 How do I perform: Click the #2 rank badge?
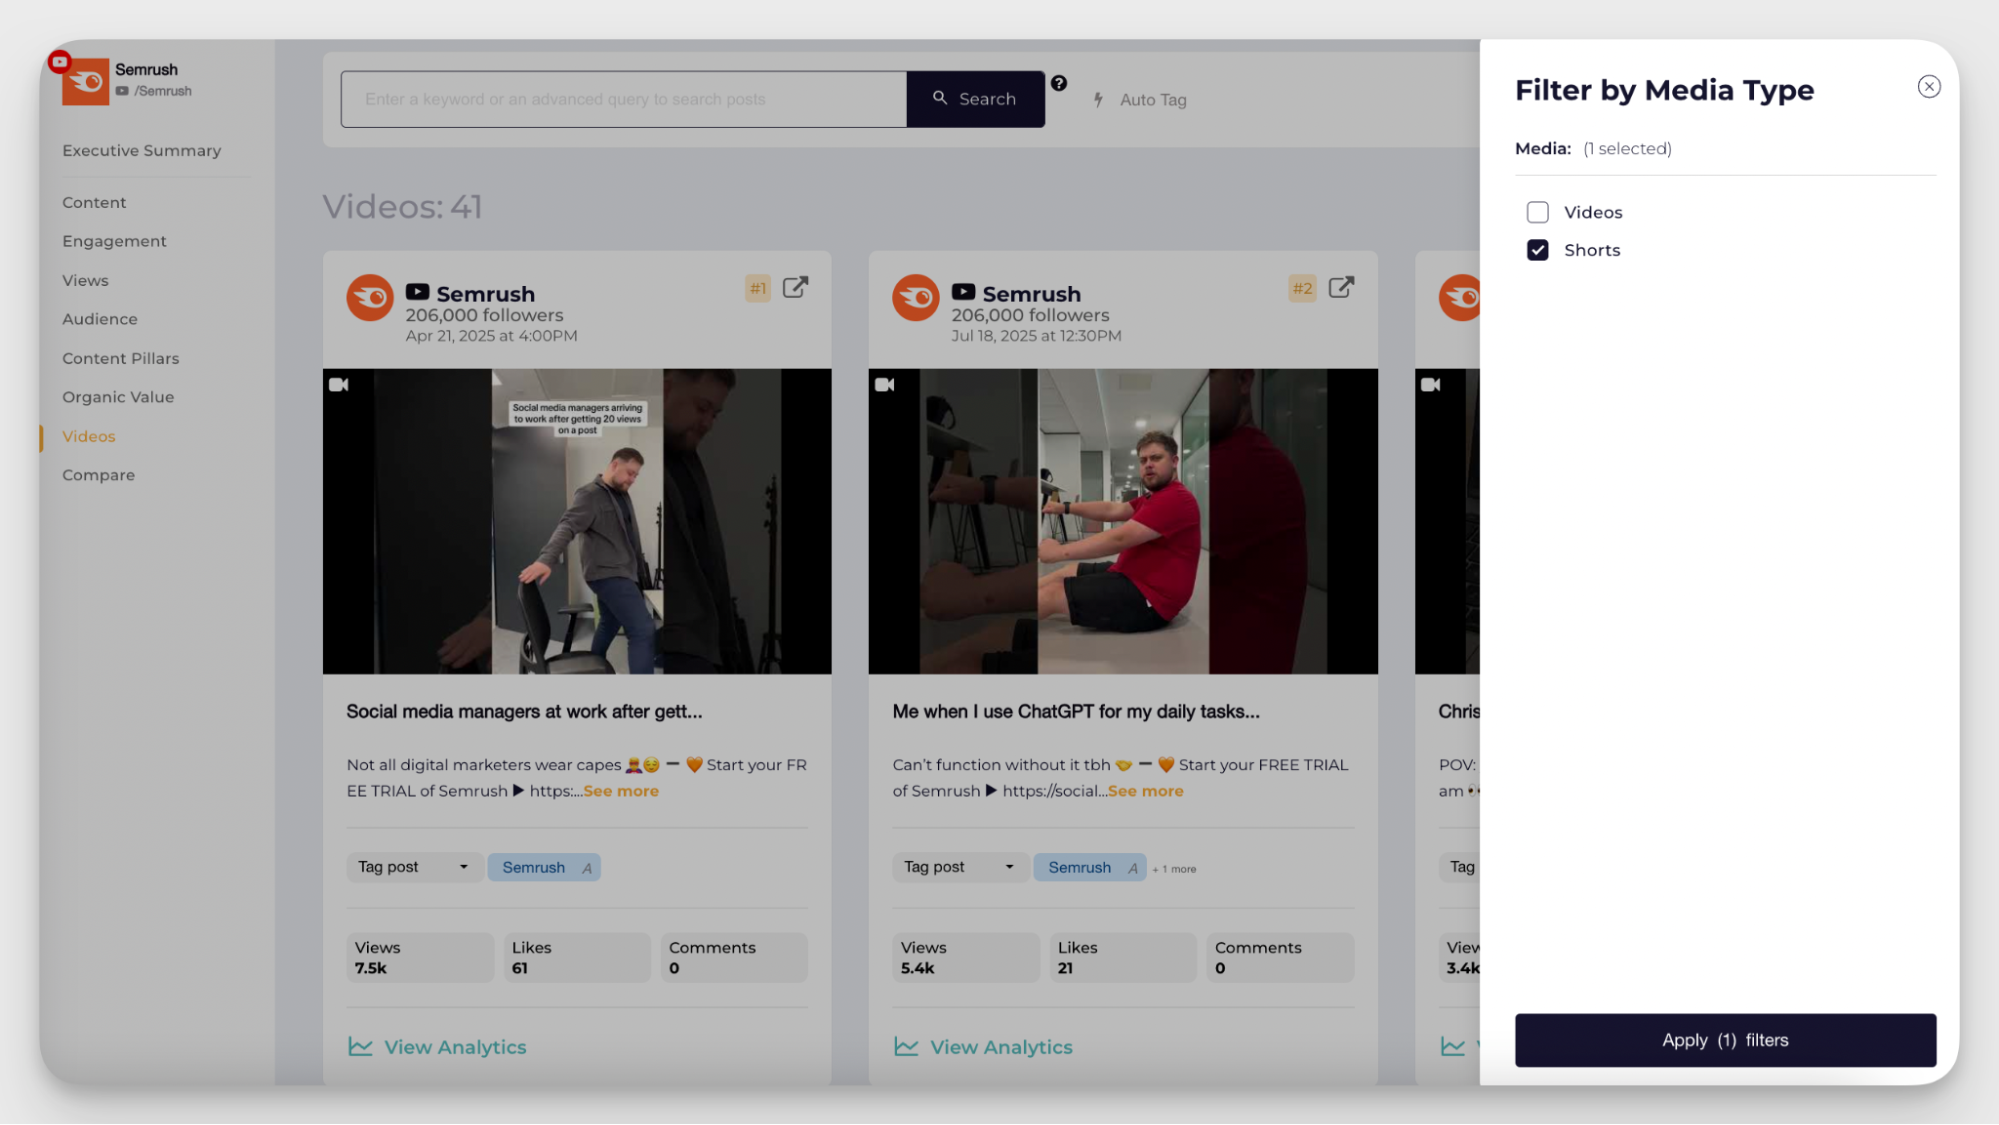[1301, 289]
